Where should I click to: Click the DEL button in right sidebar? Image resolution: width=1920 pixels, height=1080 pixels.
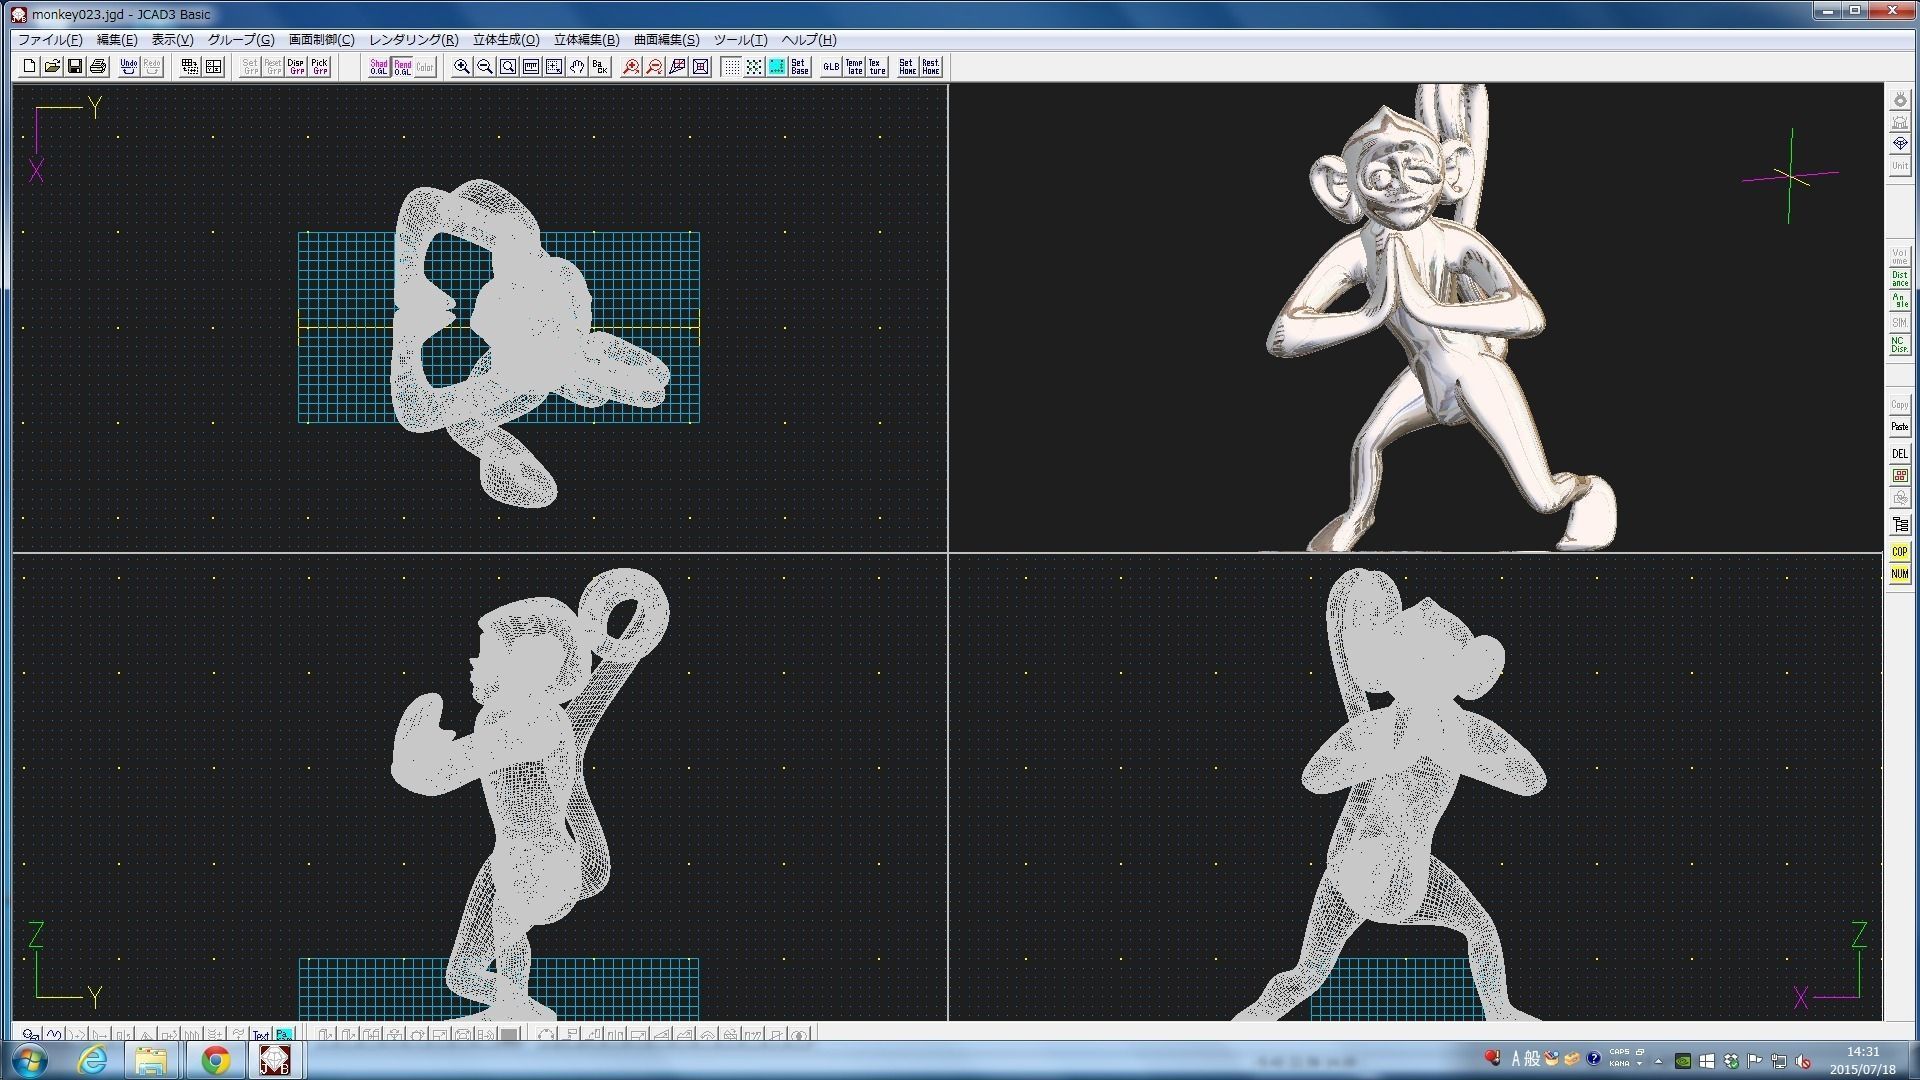point(1899,453)
